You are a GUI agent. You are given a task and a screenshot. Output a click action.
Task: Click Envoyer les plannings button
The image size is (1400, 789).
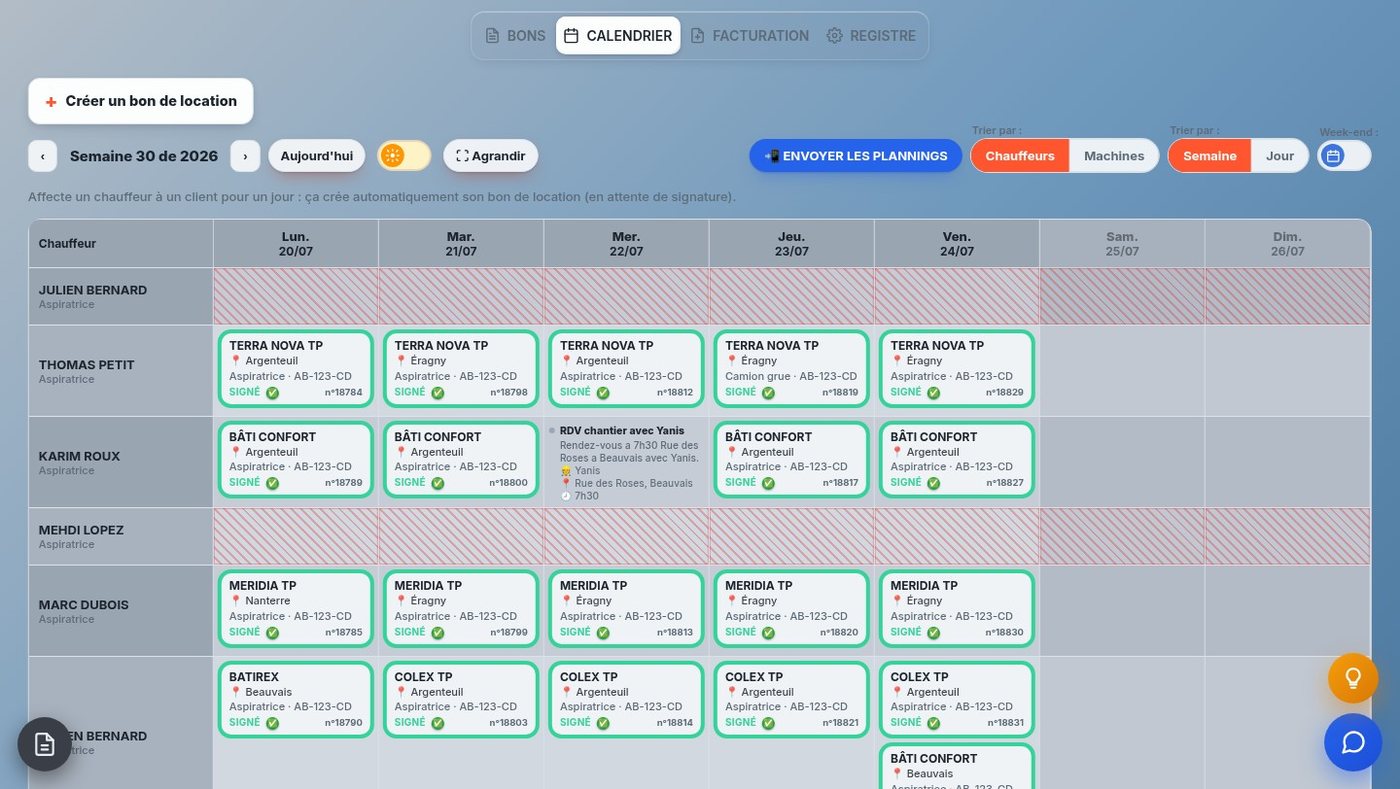pos(856,156)
